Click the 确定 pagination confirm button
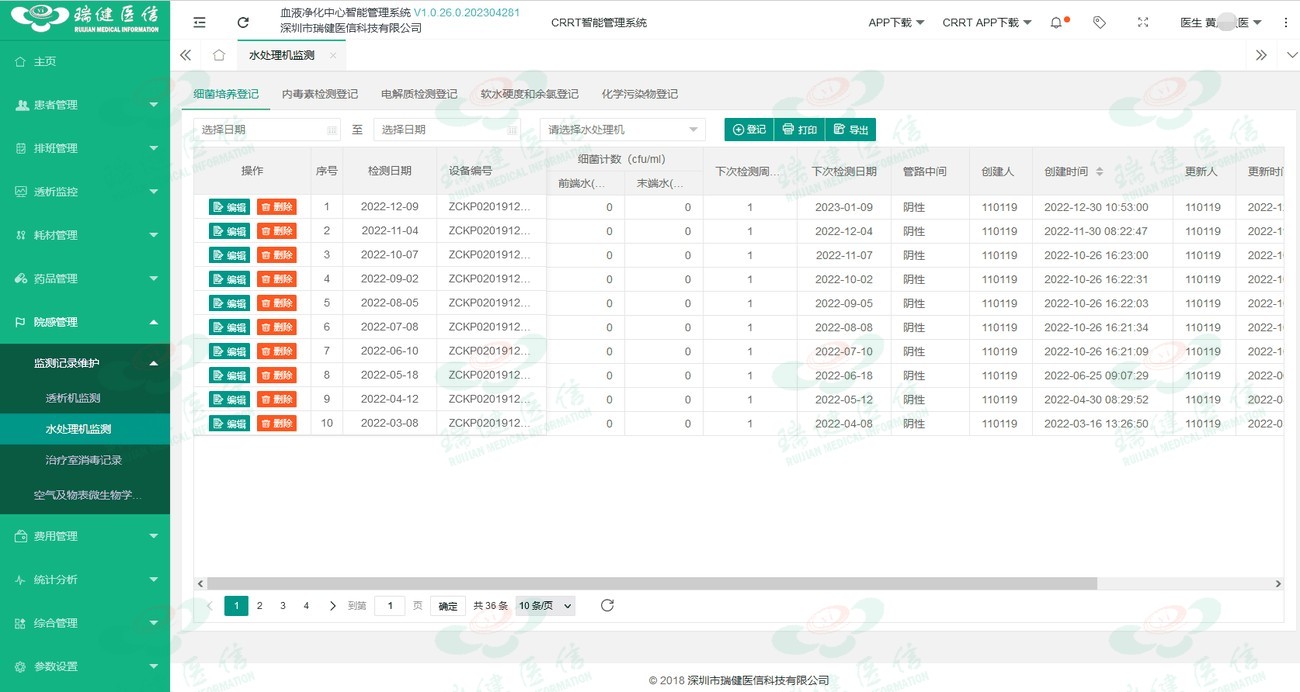 (448, 605)
